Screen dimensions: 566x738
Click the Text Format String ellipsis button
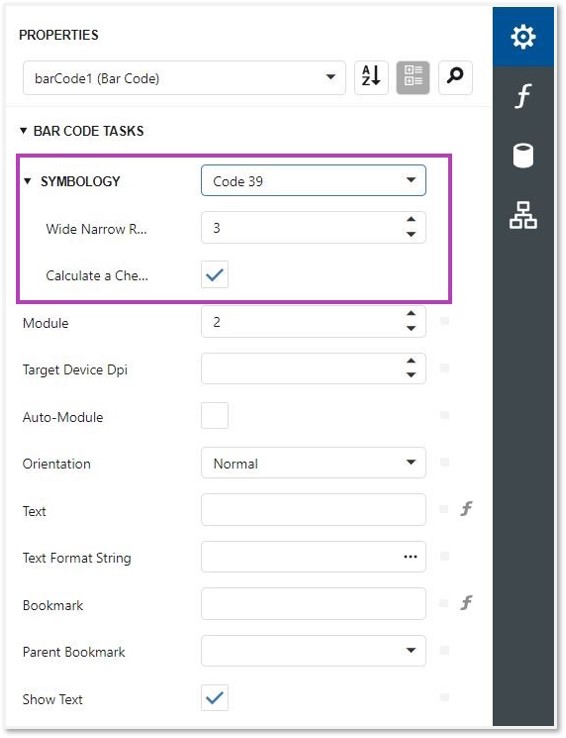(x=410, y=557)
